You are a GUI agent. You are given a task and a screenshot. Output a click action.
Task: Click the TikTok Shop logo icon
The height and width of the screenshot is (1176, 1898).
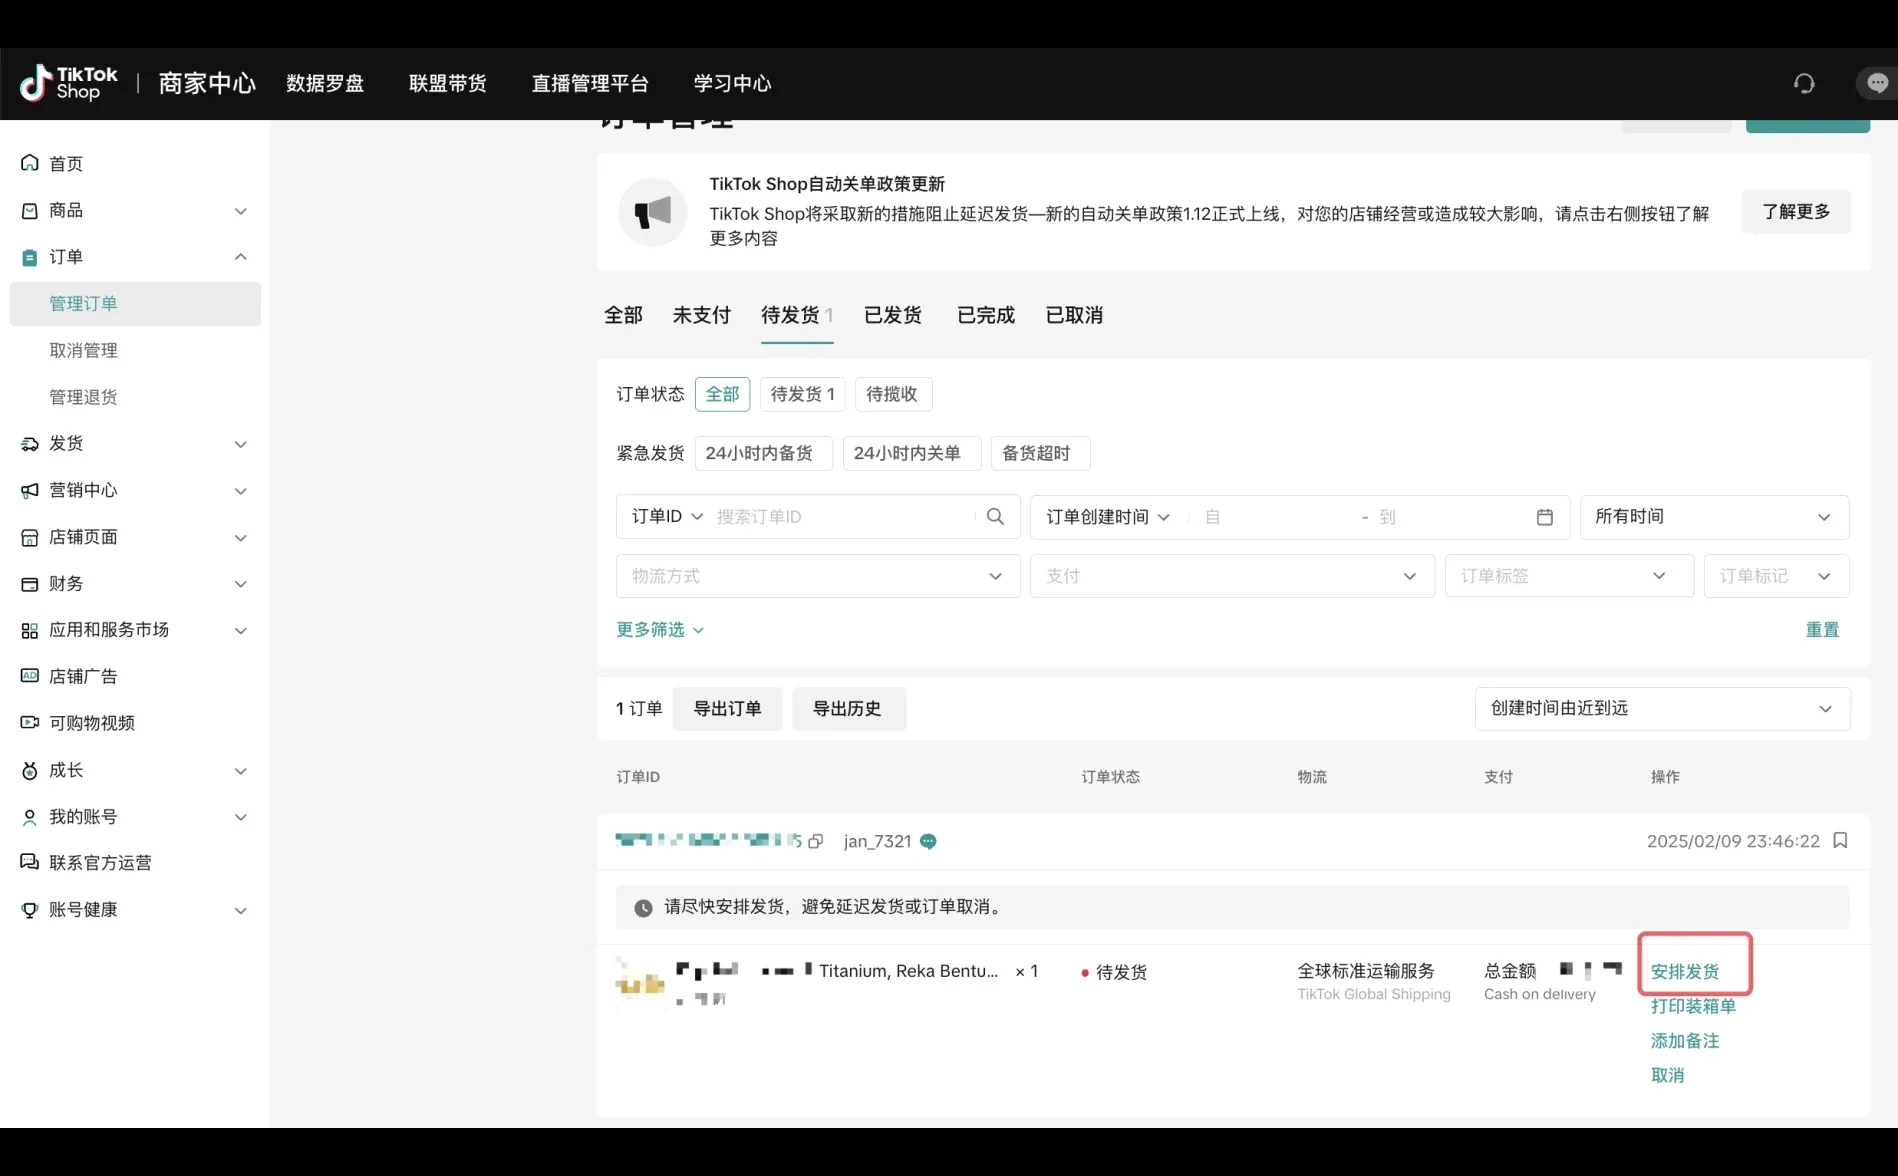35,83
